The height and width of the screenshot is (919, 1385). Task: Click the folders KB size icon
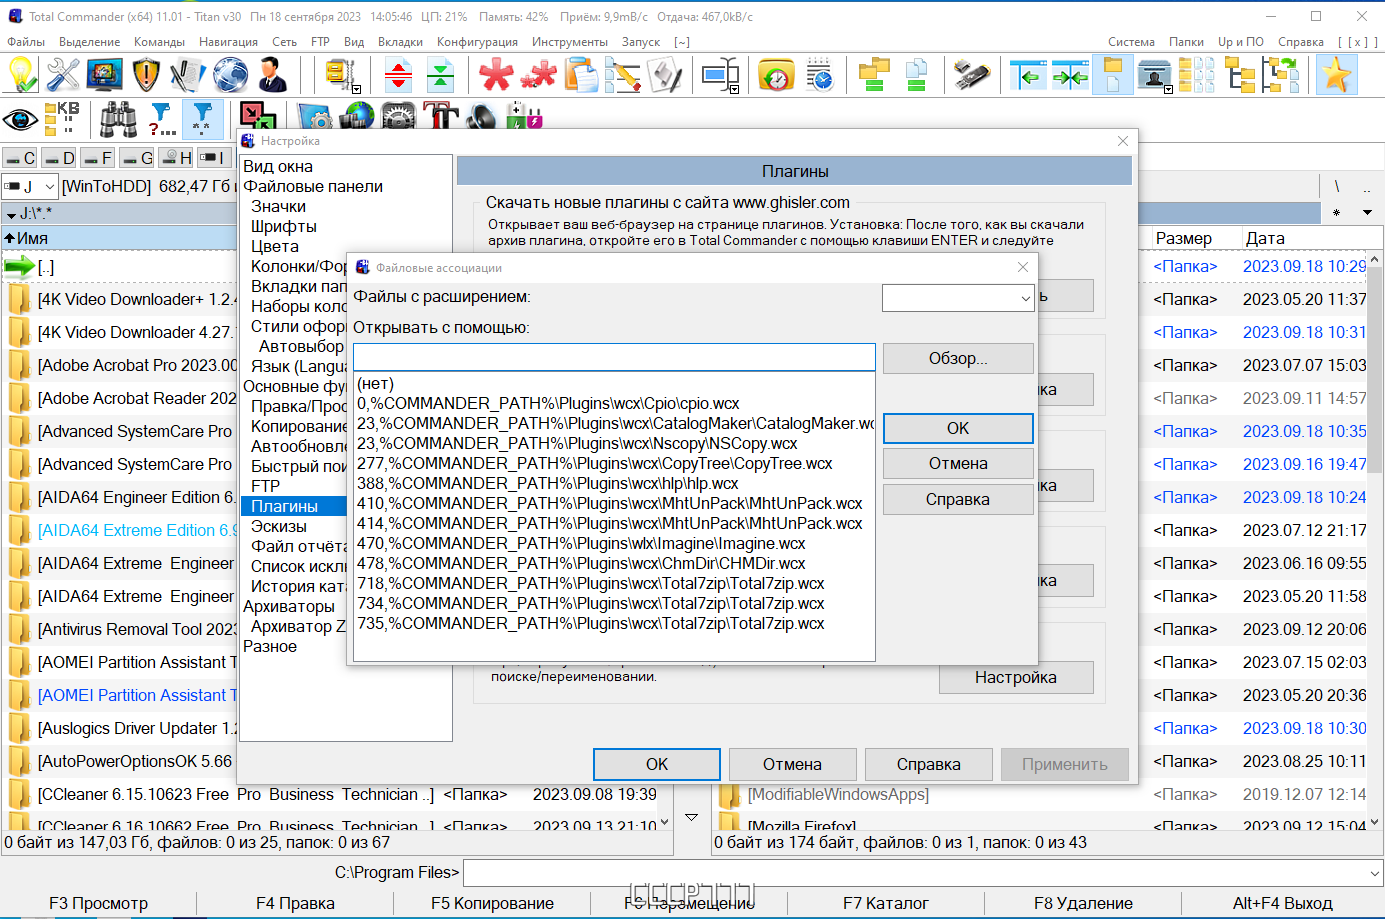pos(62,120)
